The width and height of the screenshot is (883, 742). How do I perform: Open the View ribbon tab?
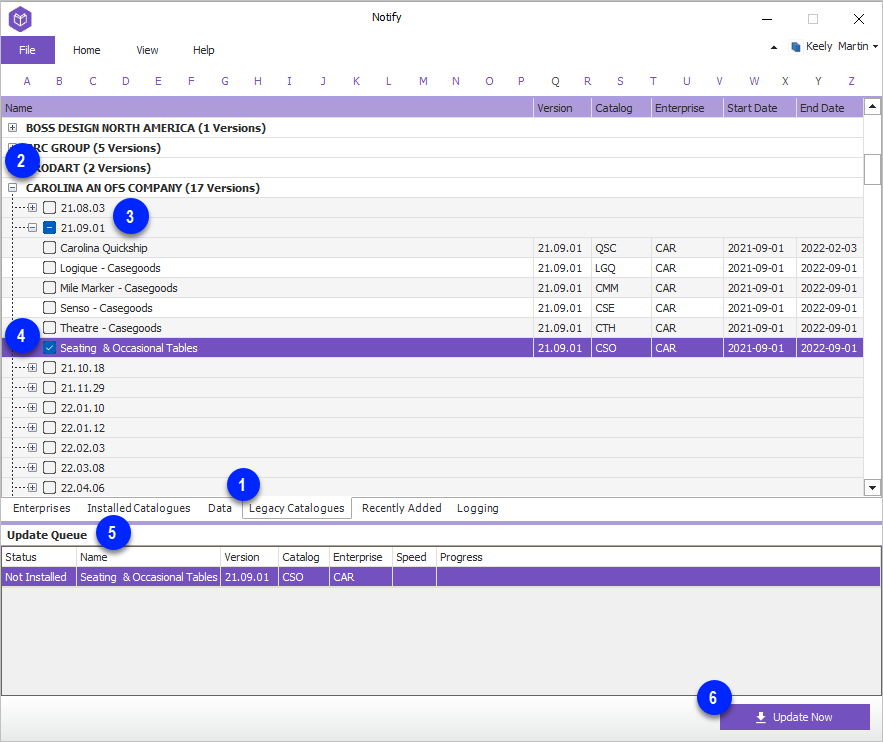(147, 50)
